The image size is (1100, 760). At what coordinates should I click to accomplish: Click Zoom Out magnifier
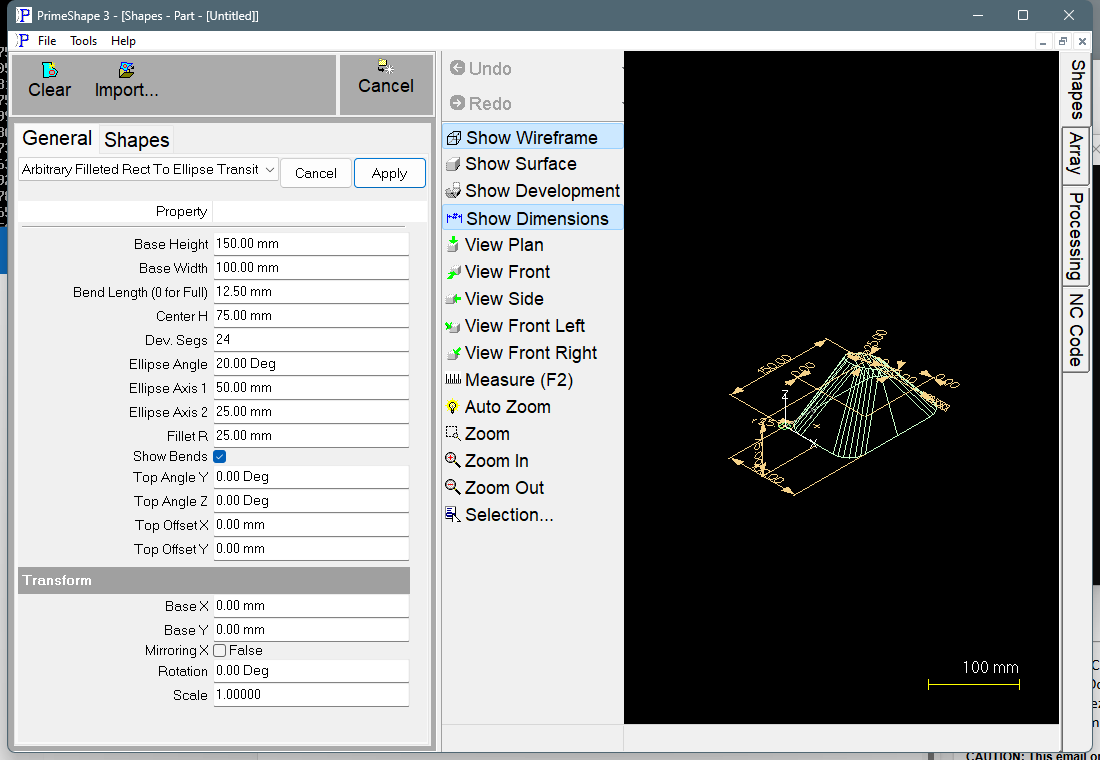[453, 487]
